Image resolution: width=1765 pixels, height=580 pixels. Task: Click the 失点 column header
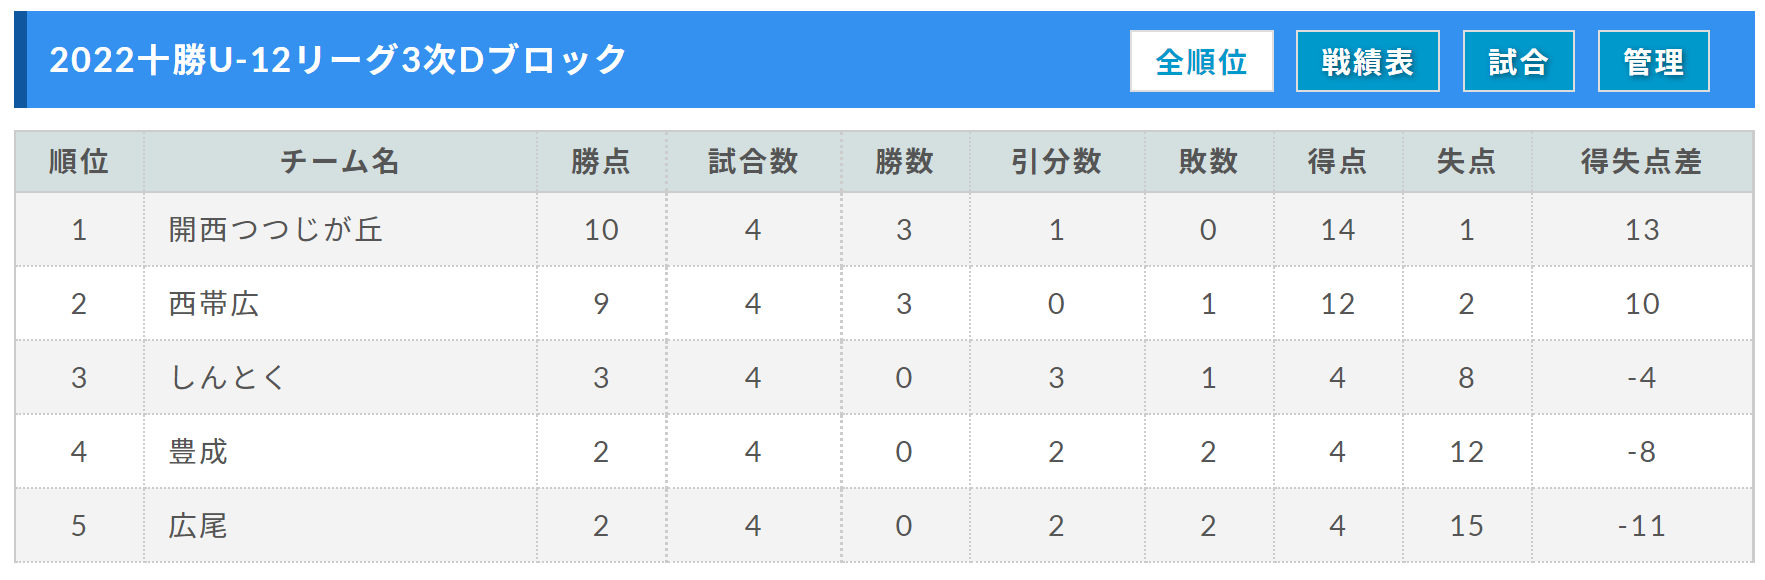[x=1466, y=161]
